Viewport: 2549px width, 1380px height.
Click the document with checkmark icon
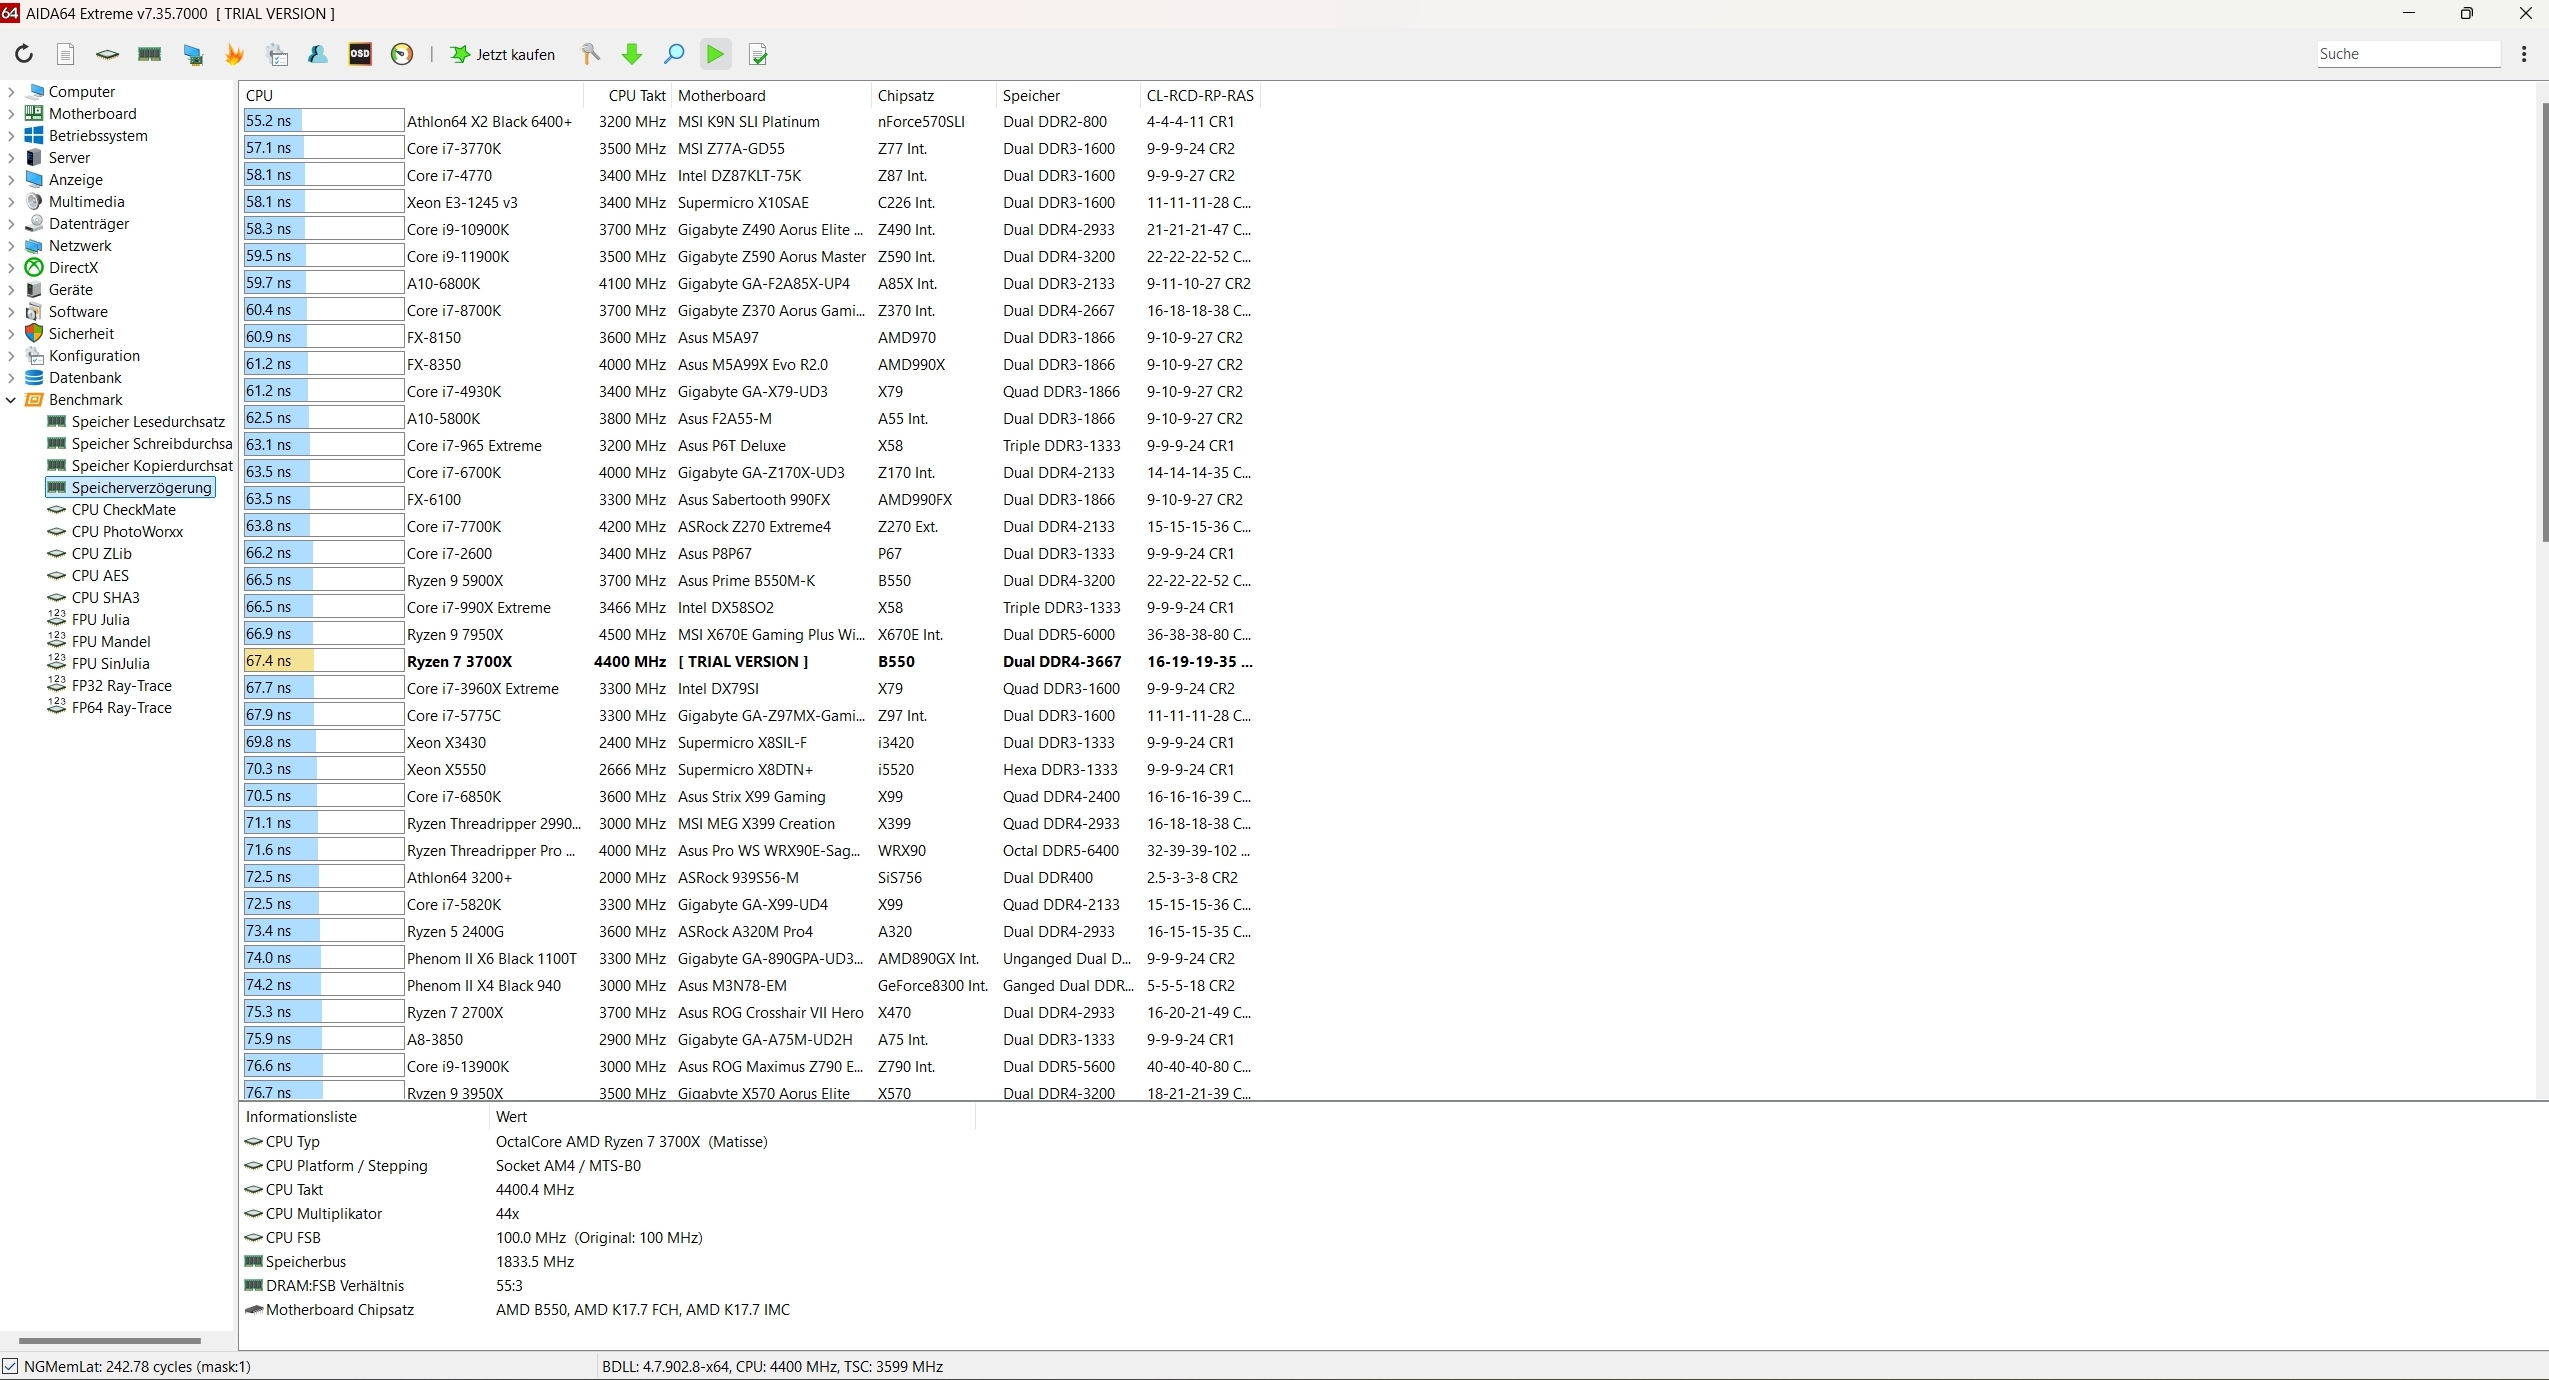point(758,54)
